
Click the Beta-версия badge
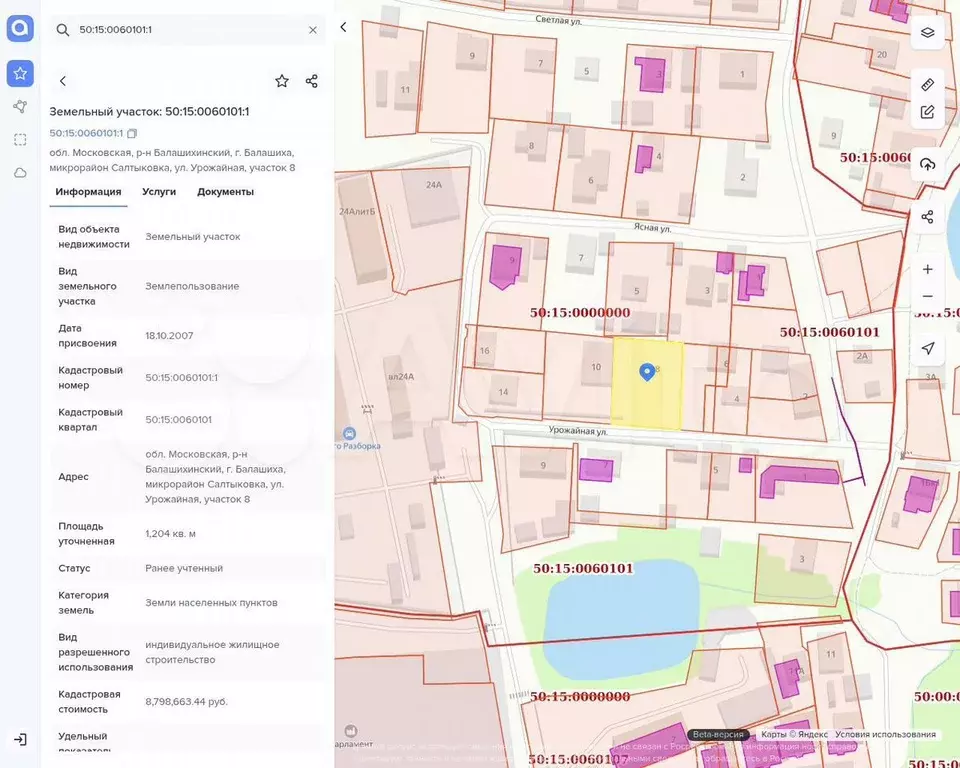718,734
